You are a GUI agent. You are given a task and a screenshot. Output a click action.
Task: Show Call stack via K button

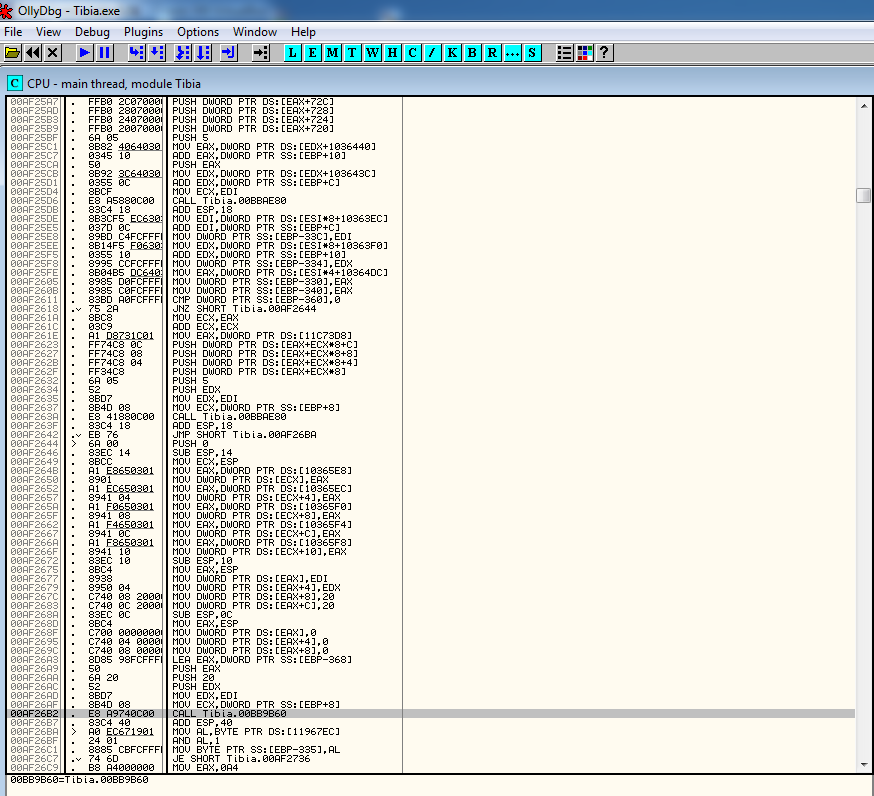[x=452, y=53]
